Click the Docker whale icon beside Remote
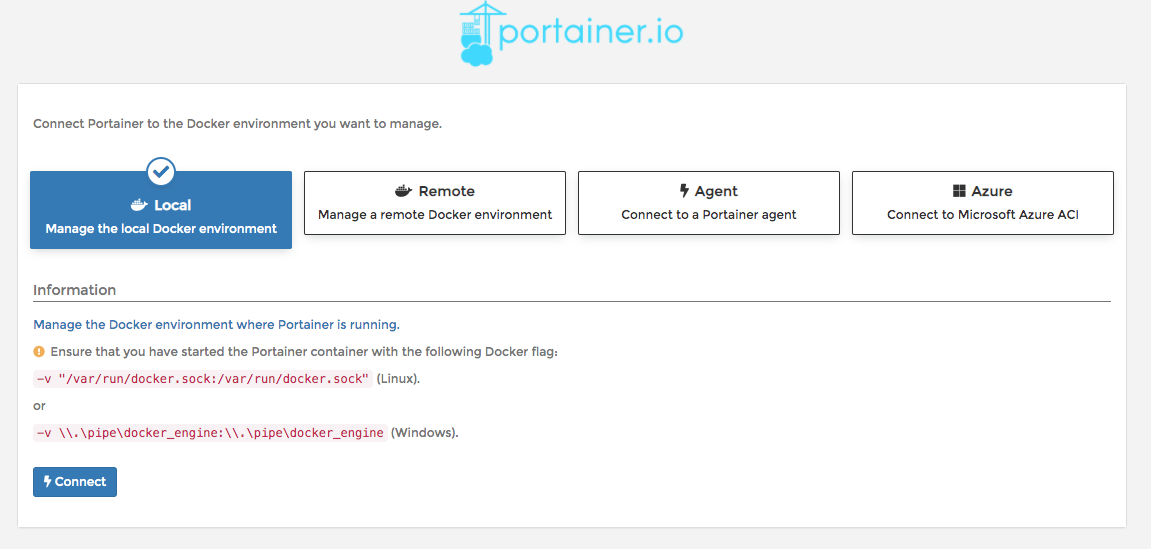1151x549 pixels. 404,192
